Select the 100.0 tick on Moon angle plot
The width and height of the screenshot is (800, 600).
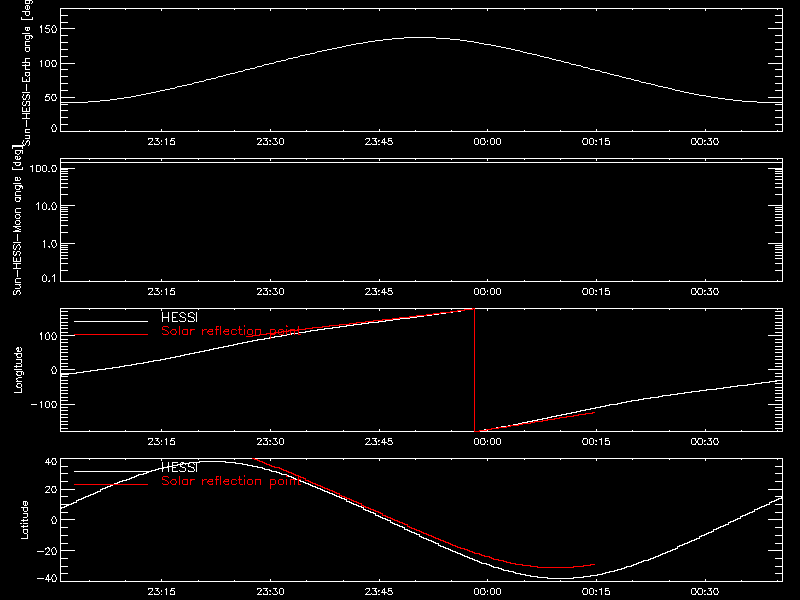click(43, 169)
